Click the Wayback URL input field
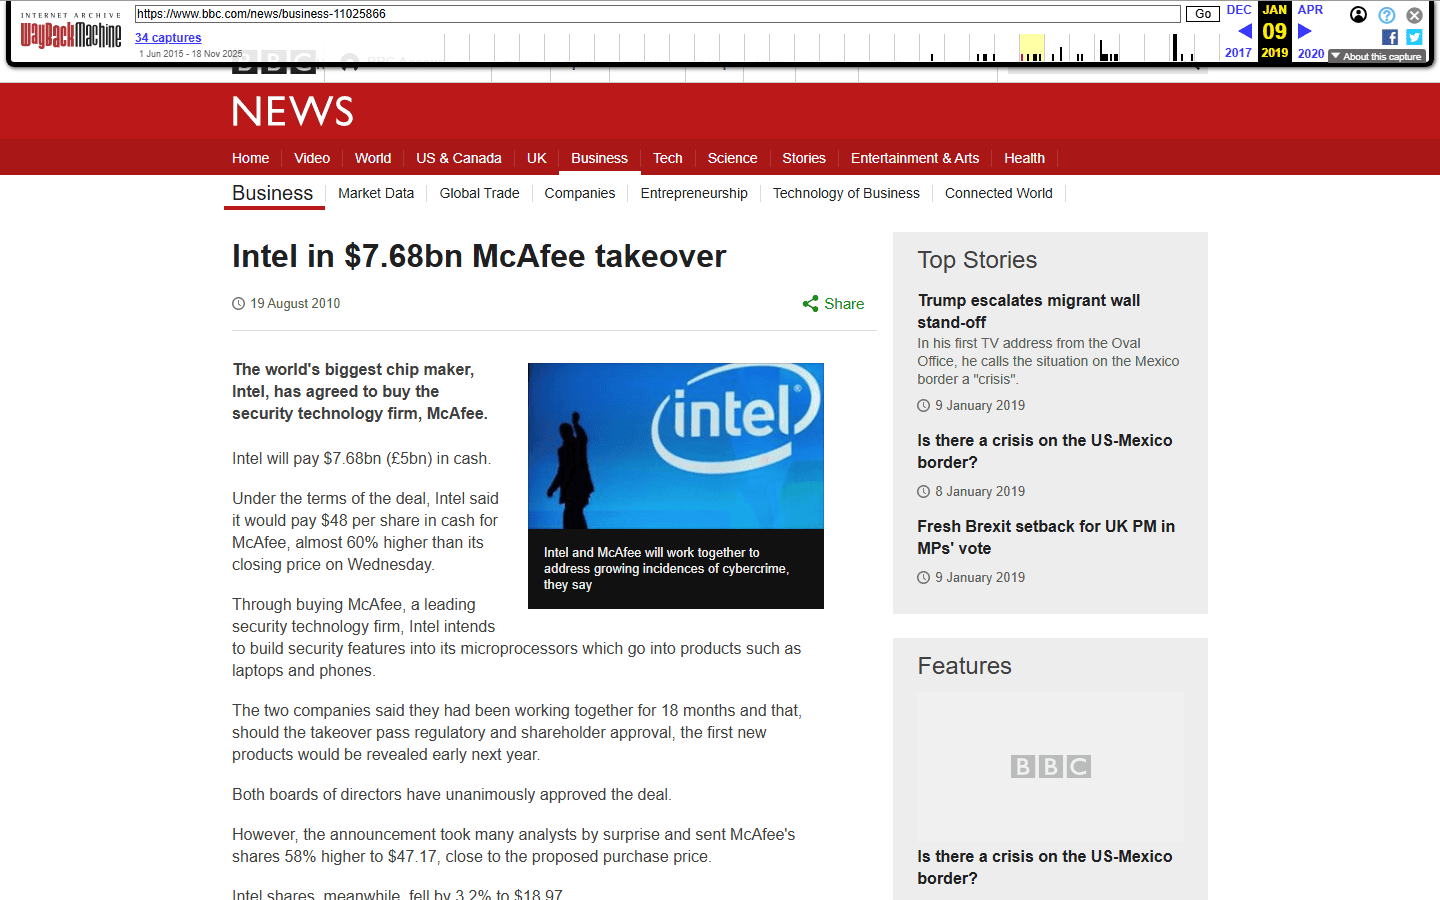1440x900 pixels. [x=657, y=14]
